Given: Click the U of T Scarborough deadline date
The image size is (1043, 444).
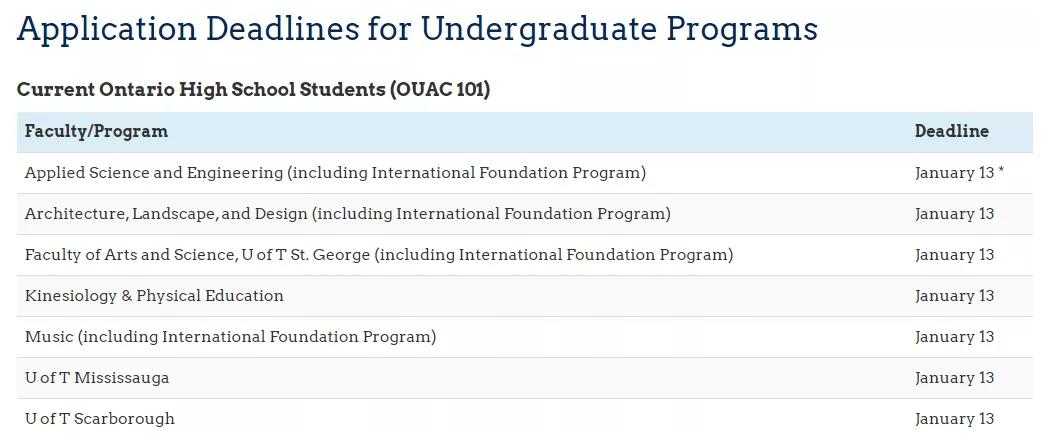Looking at the screenshot, I should point(954,419).
